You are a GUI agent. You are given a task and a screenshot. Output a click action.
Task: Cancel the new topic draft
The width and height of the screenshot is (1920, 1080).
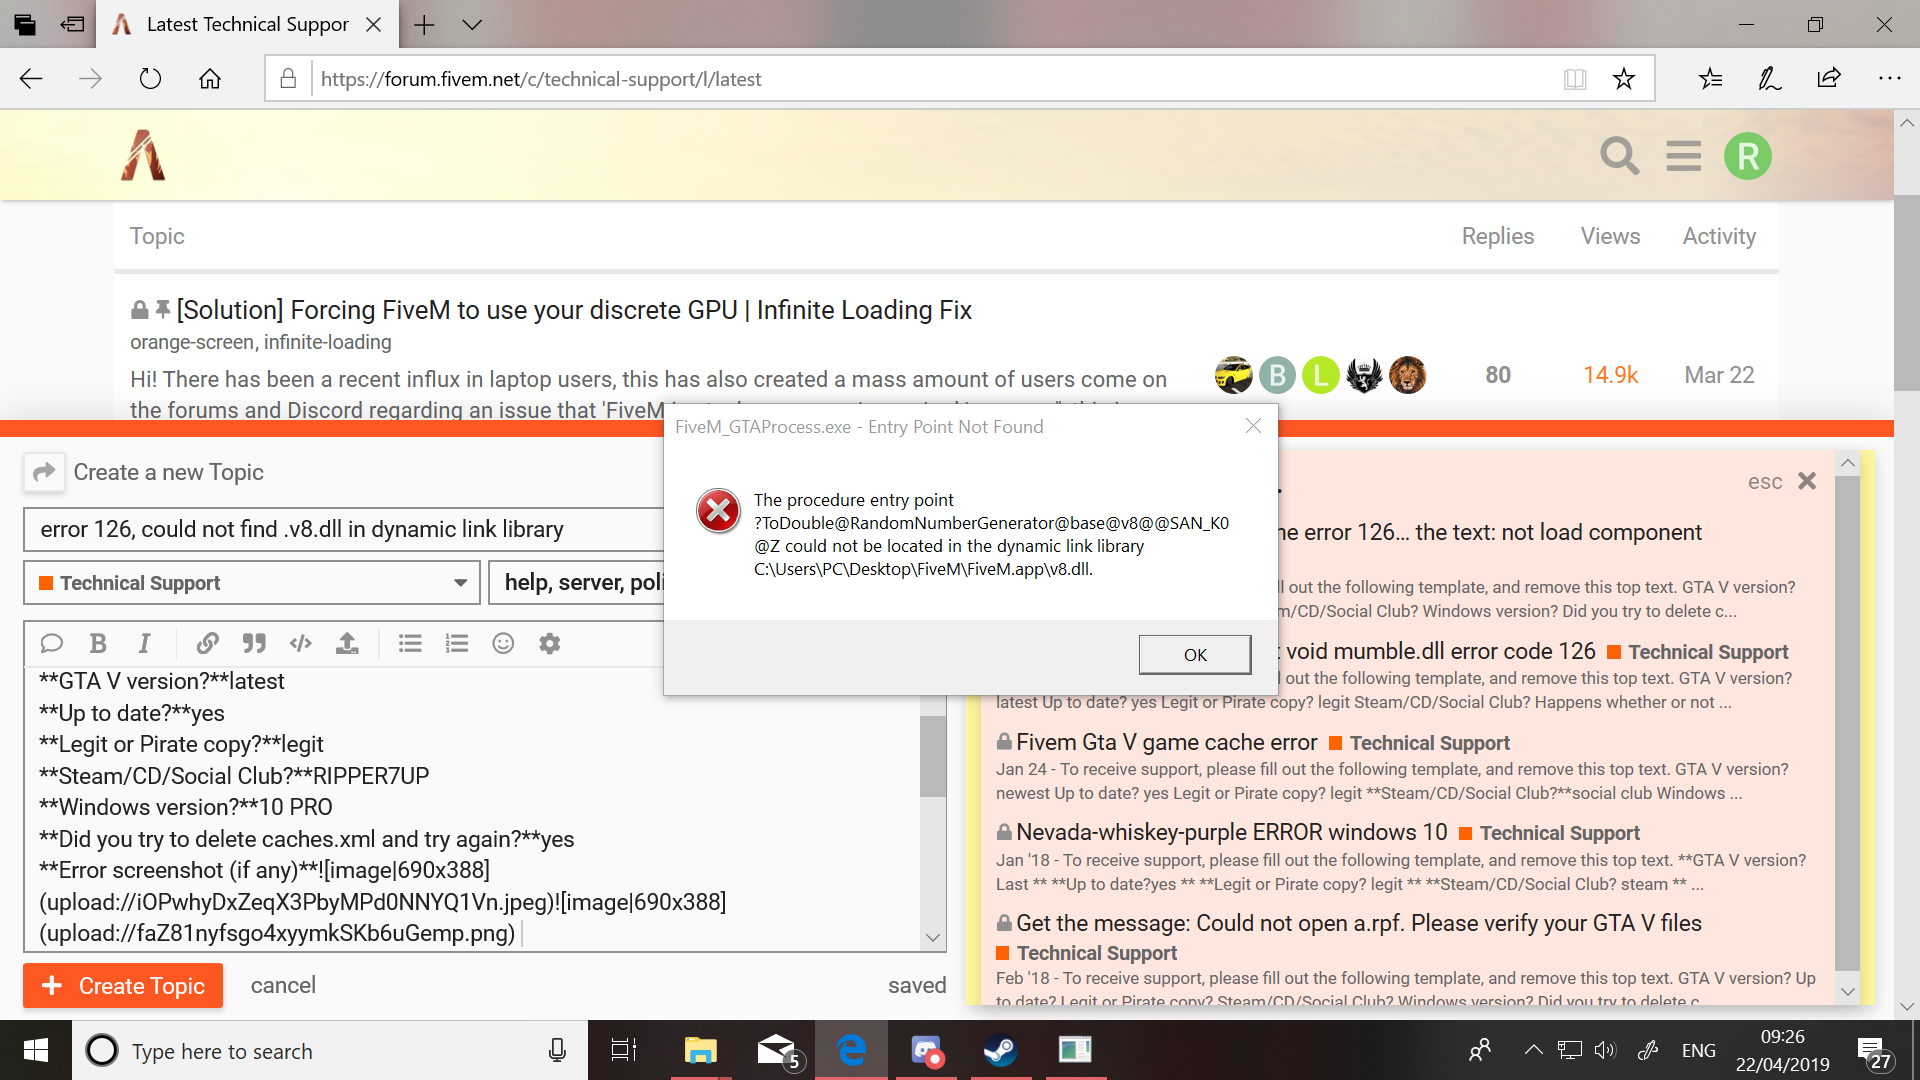283,986
